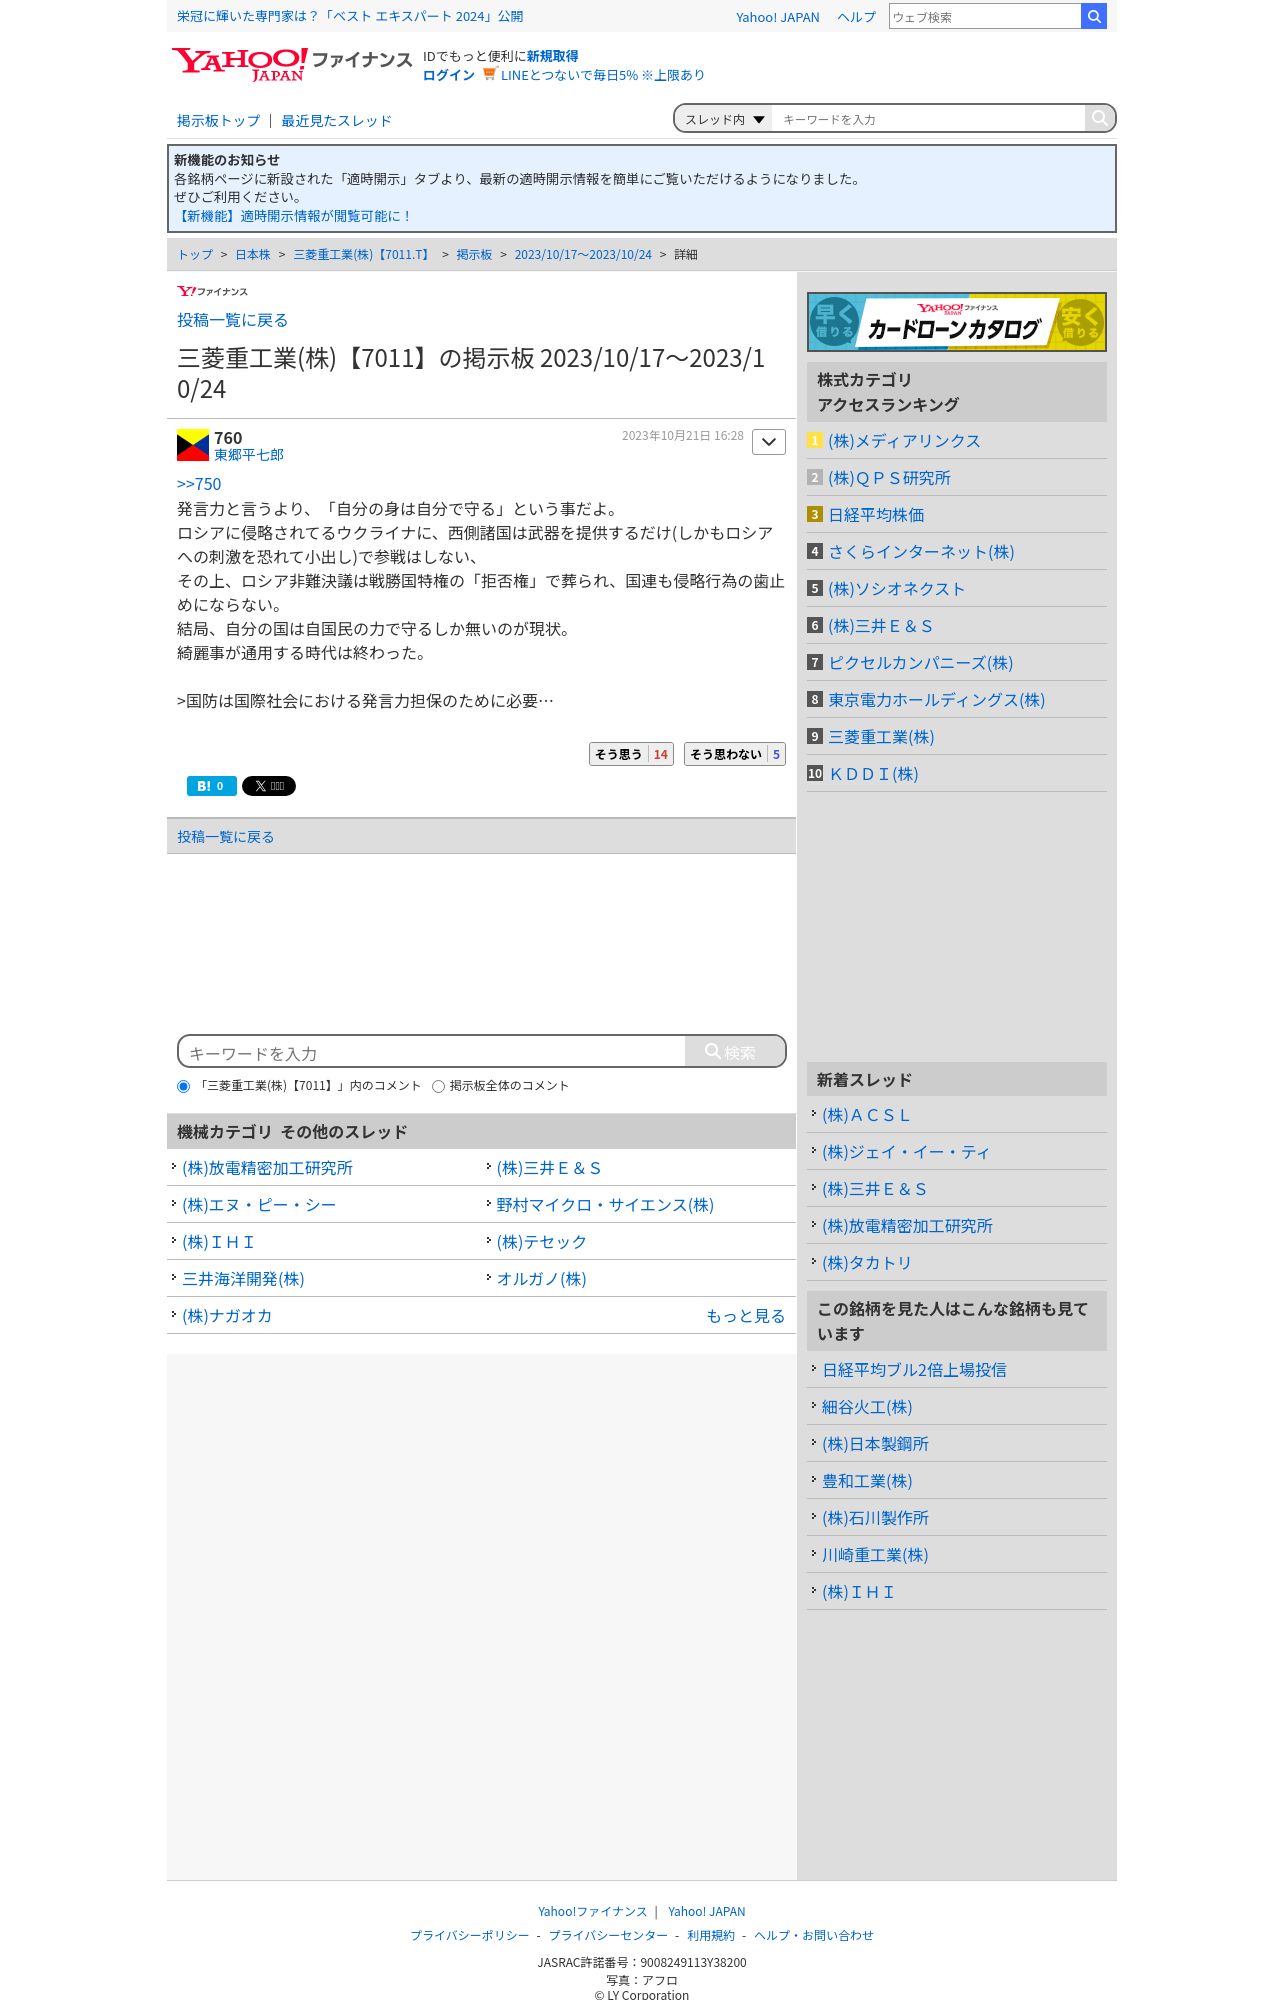Select the 三菱重工業 内のコメント radio button
Image resolution: width=1284 pixels, height=2000 pixels.
click(x=183, y=1086)
